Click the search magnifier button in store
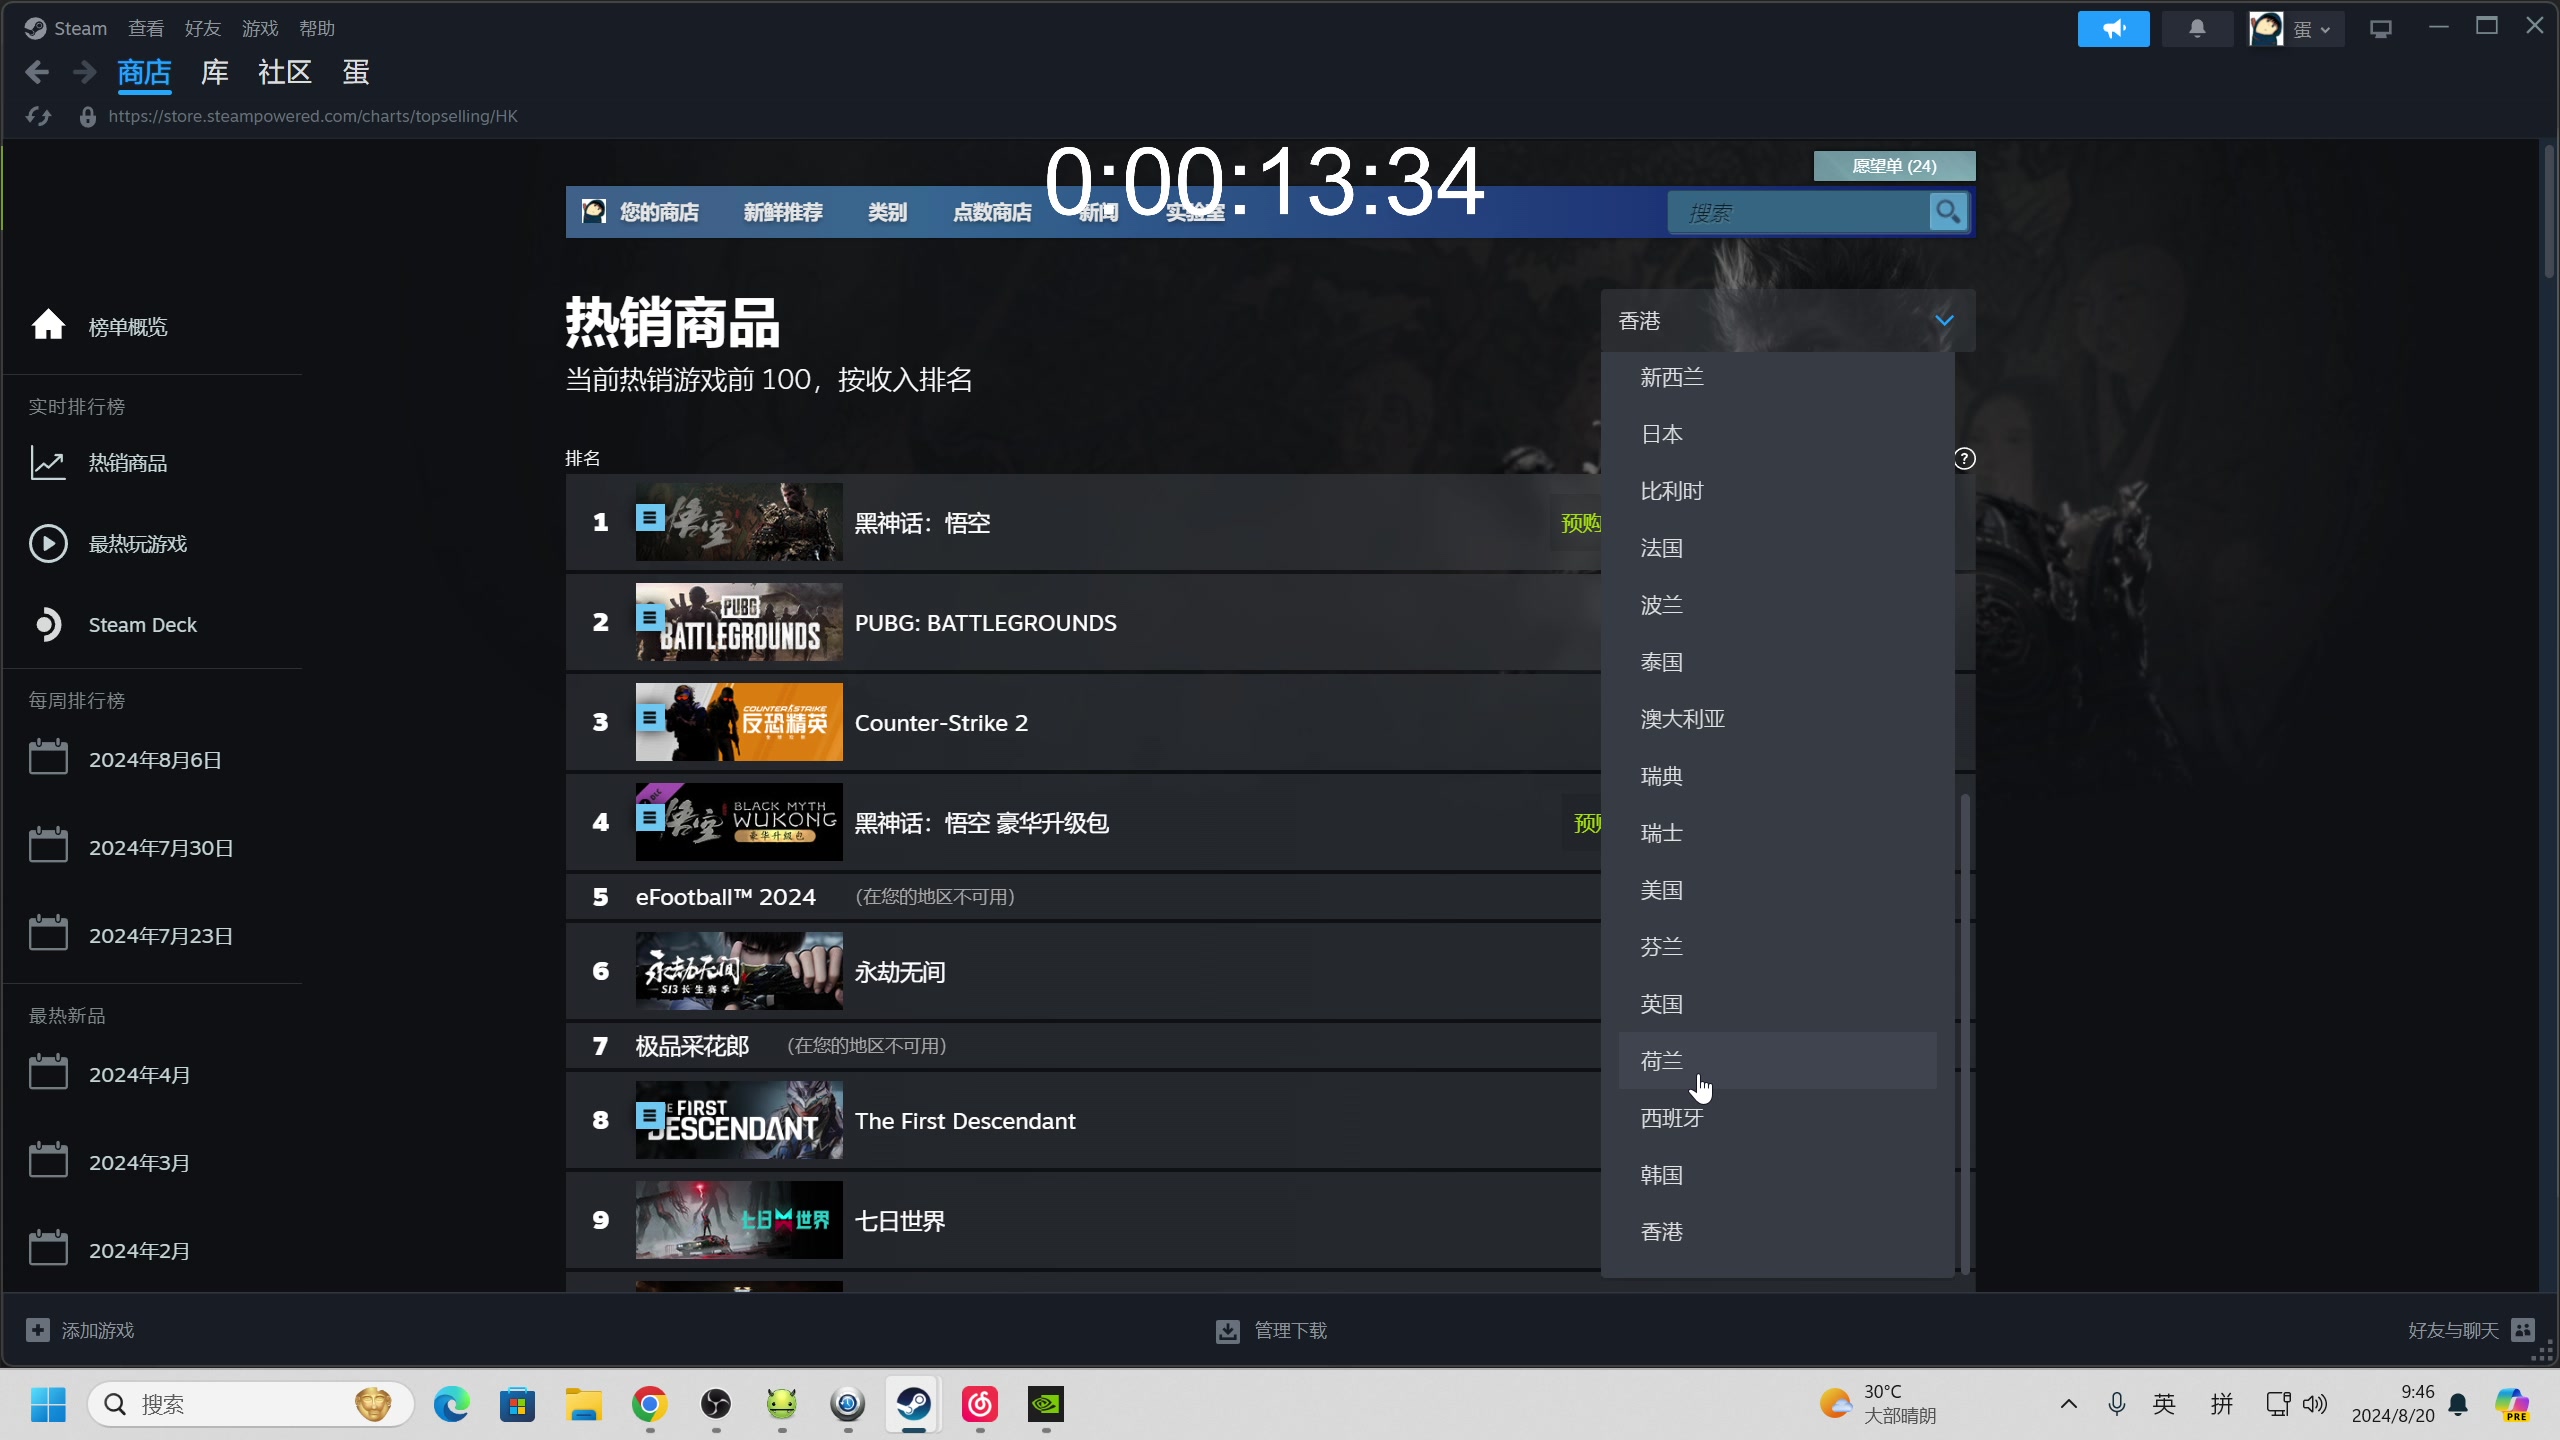 (1947, 212)
